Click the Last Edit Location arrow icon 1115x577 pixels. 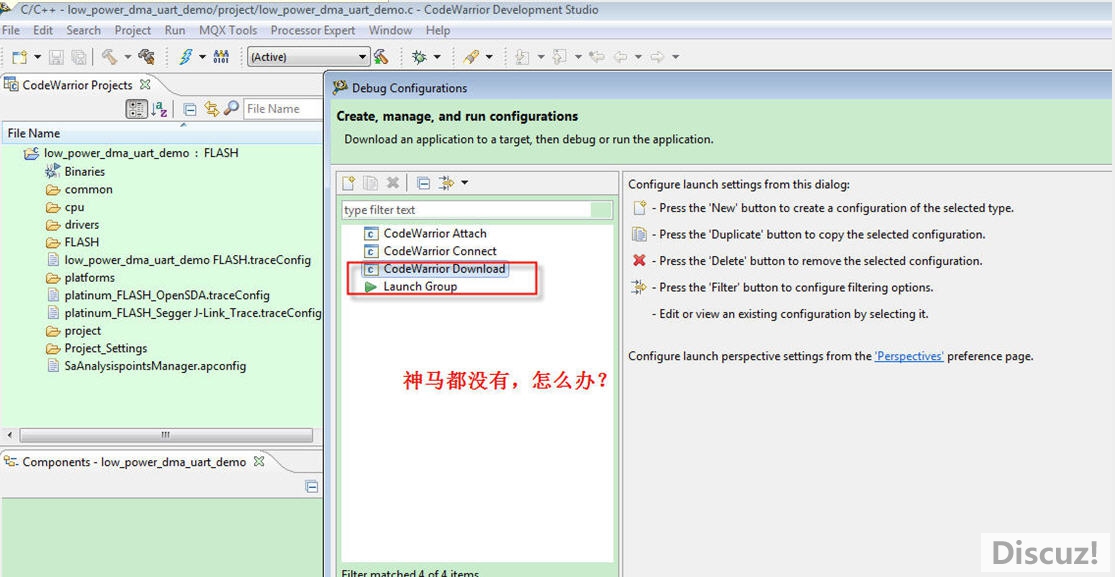coord(597,57)
